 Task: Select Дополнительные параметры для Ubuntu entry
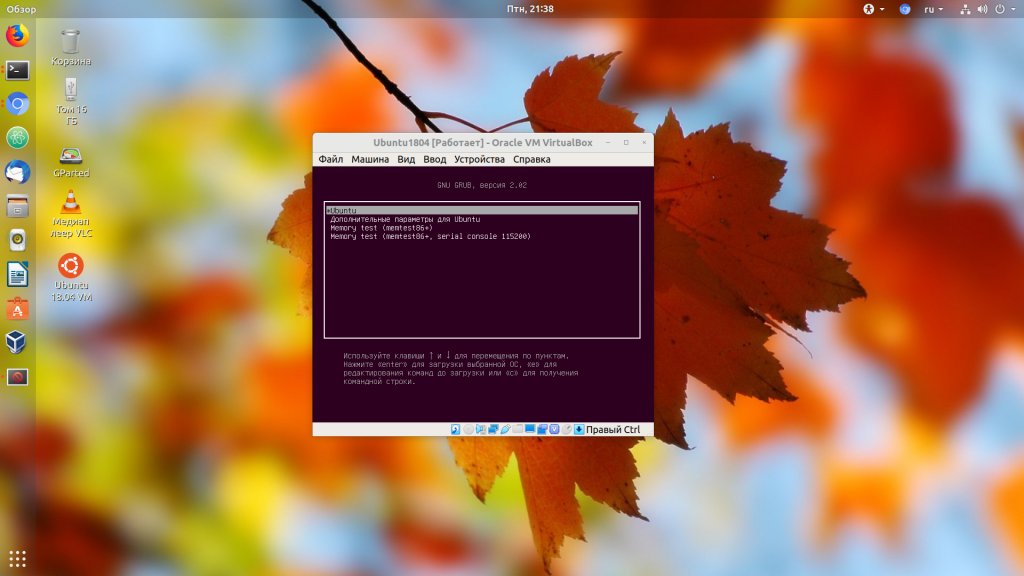pyautogui.click(x=406, y=219)
